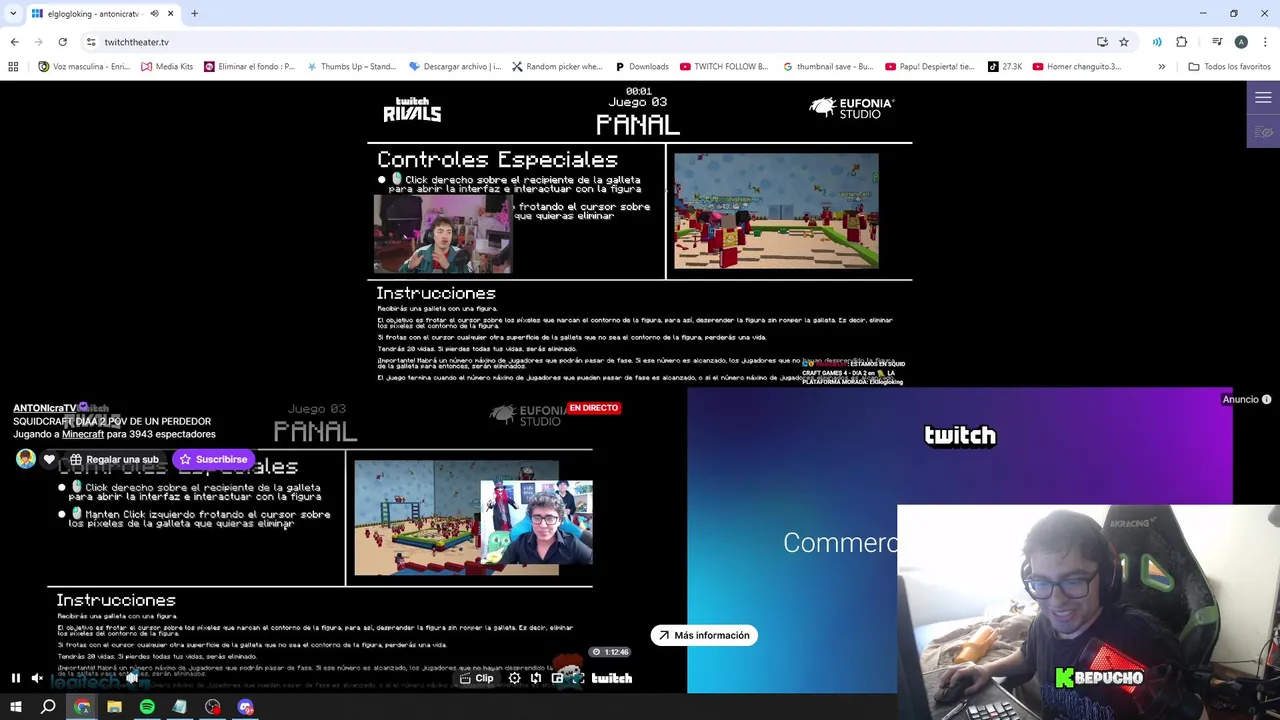Viewport: 1280px width, 720px height.
Task: Open Voz masculina bookmark
Action: tap(84, 67)
